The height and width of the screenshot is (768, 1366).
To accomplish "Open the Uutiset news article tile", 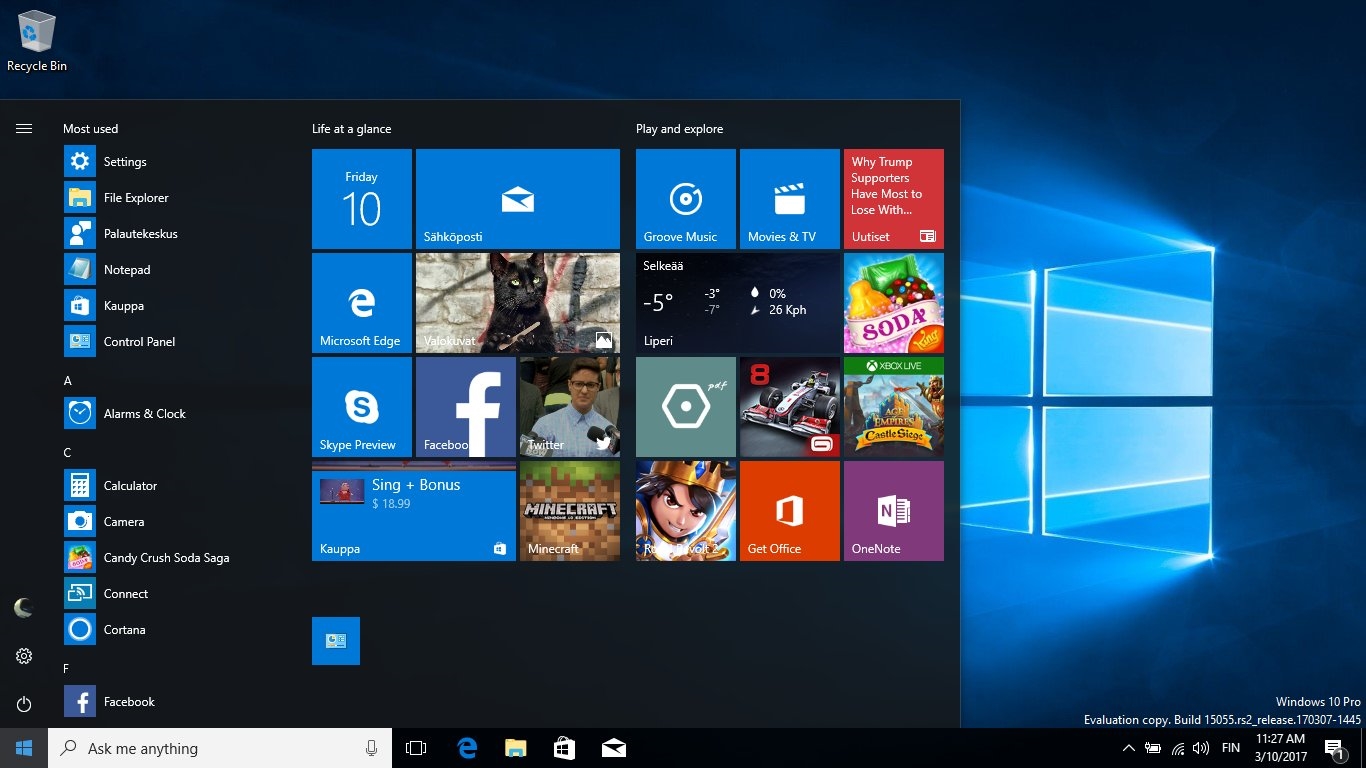I will coord(893,199).
